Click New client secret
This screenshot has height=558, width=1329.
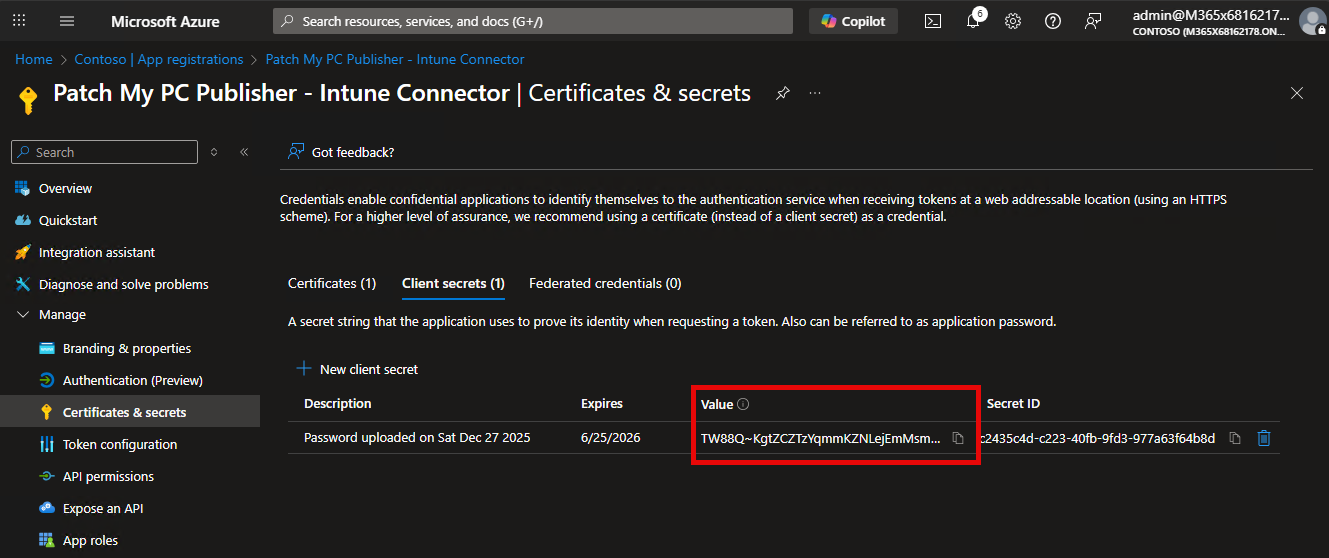(357, 369)
